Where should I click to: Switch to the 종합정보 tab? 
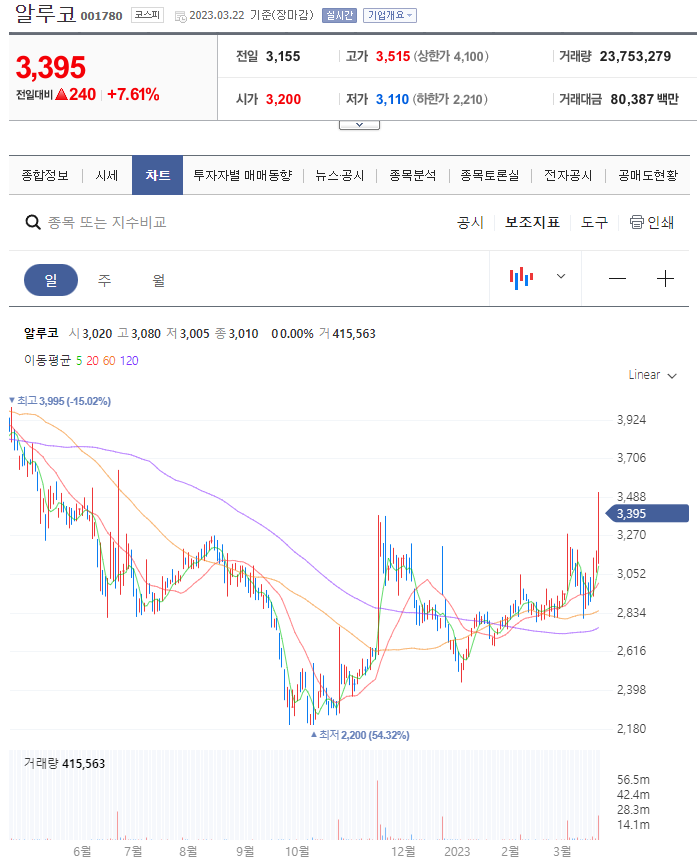click(45, 175)
